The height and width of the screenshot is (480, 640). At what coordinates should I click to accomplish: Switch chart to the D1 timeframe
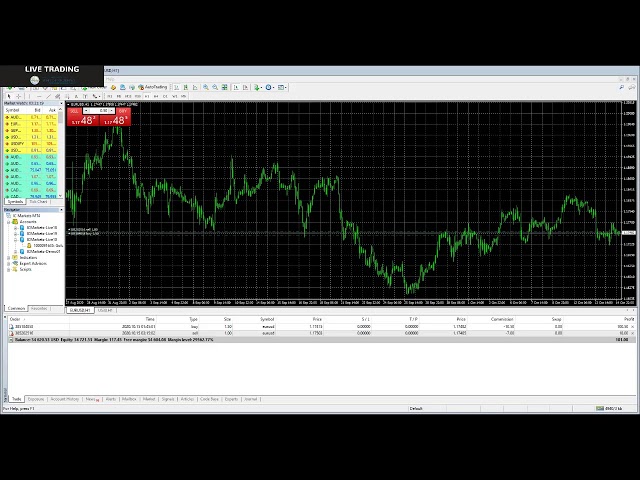pyautogui.click(x=165, y=97)
